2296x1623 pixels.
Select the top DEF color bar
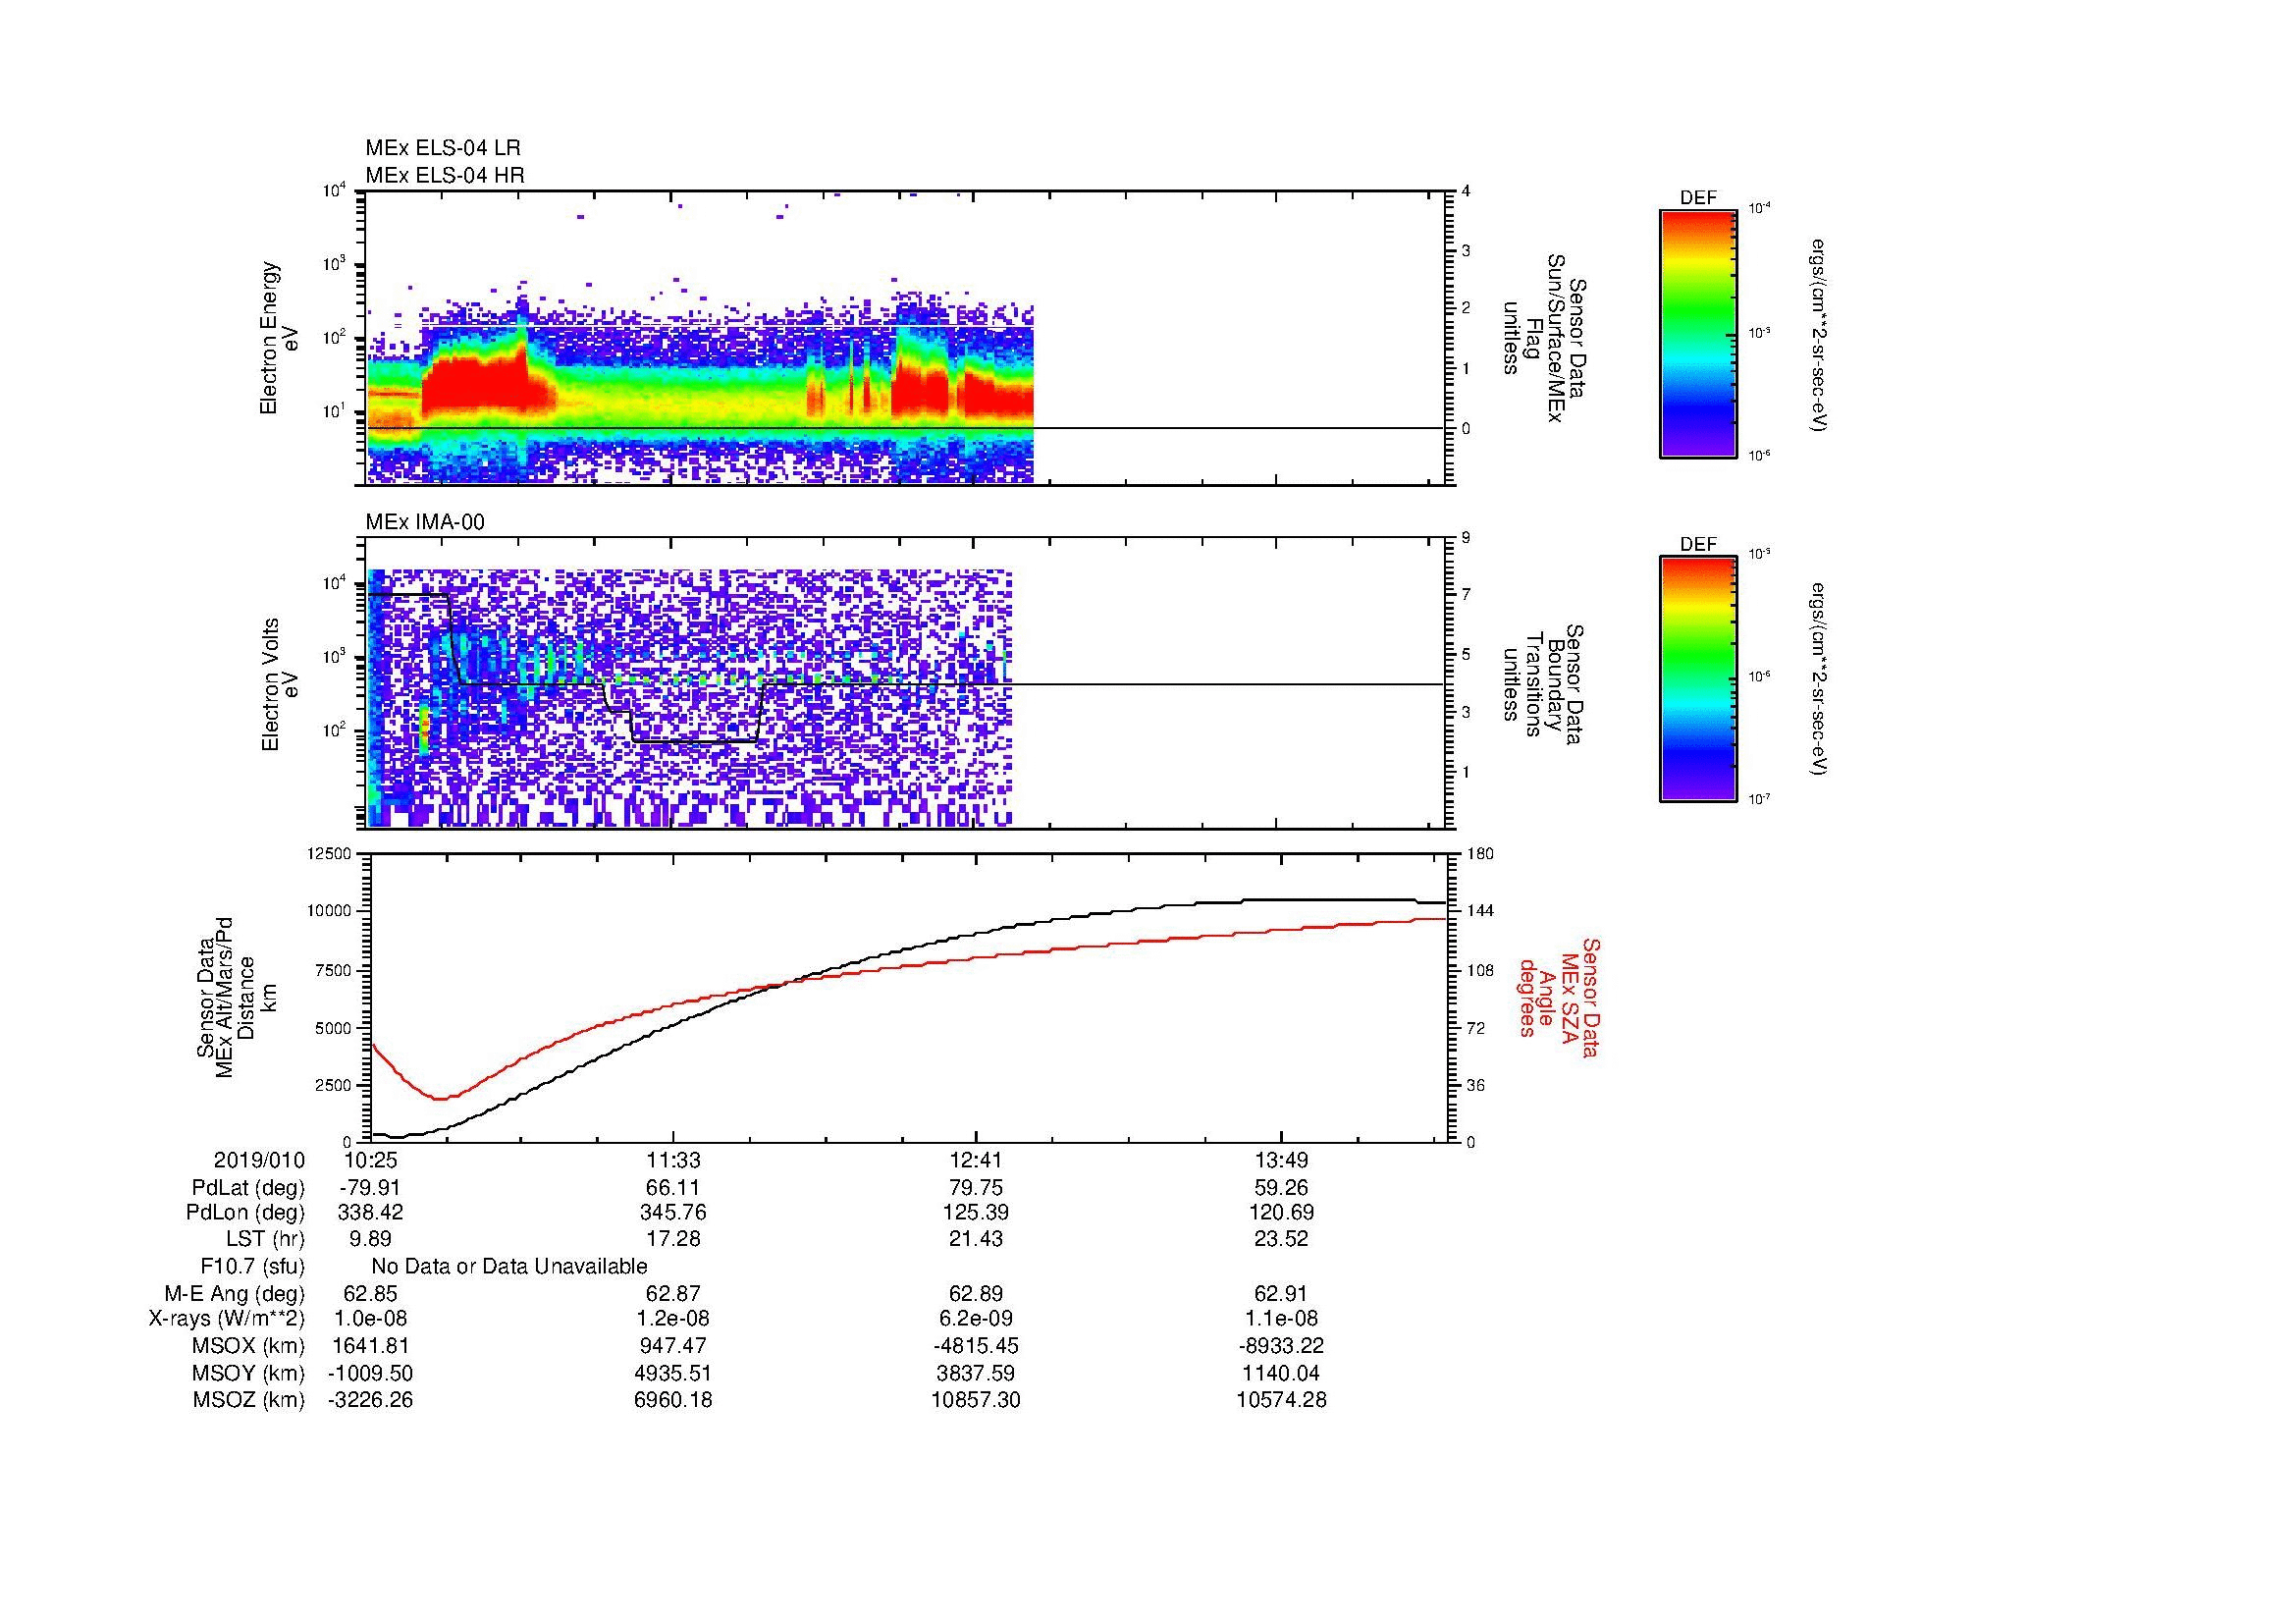1697,334
